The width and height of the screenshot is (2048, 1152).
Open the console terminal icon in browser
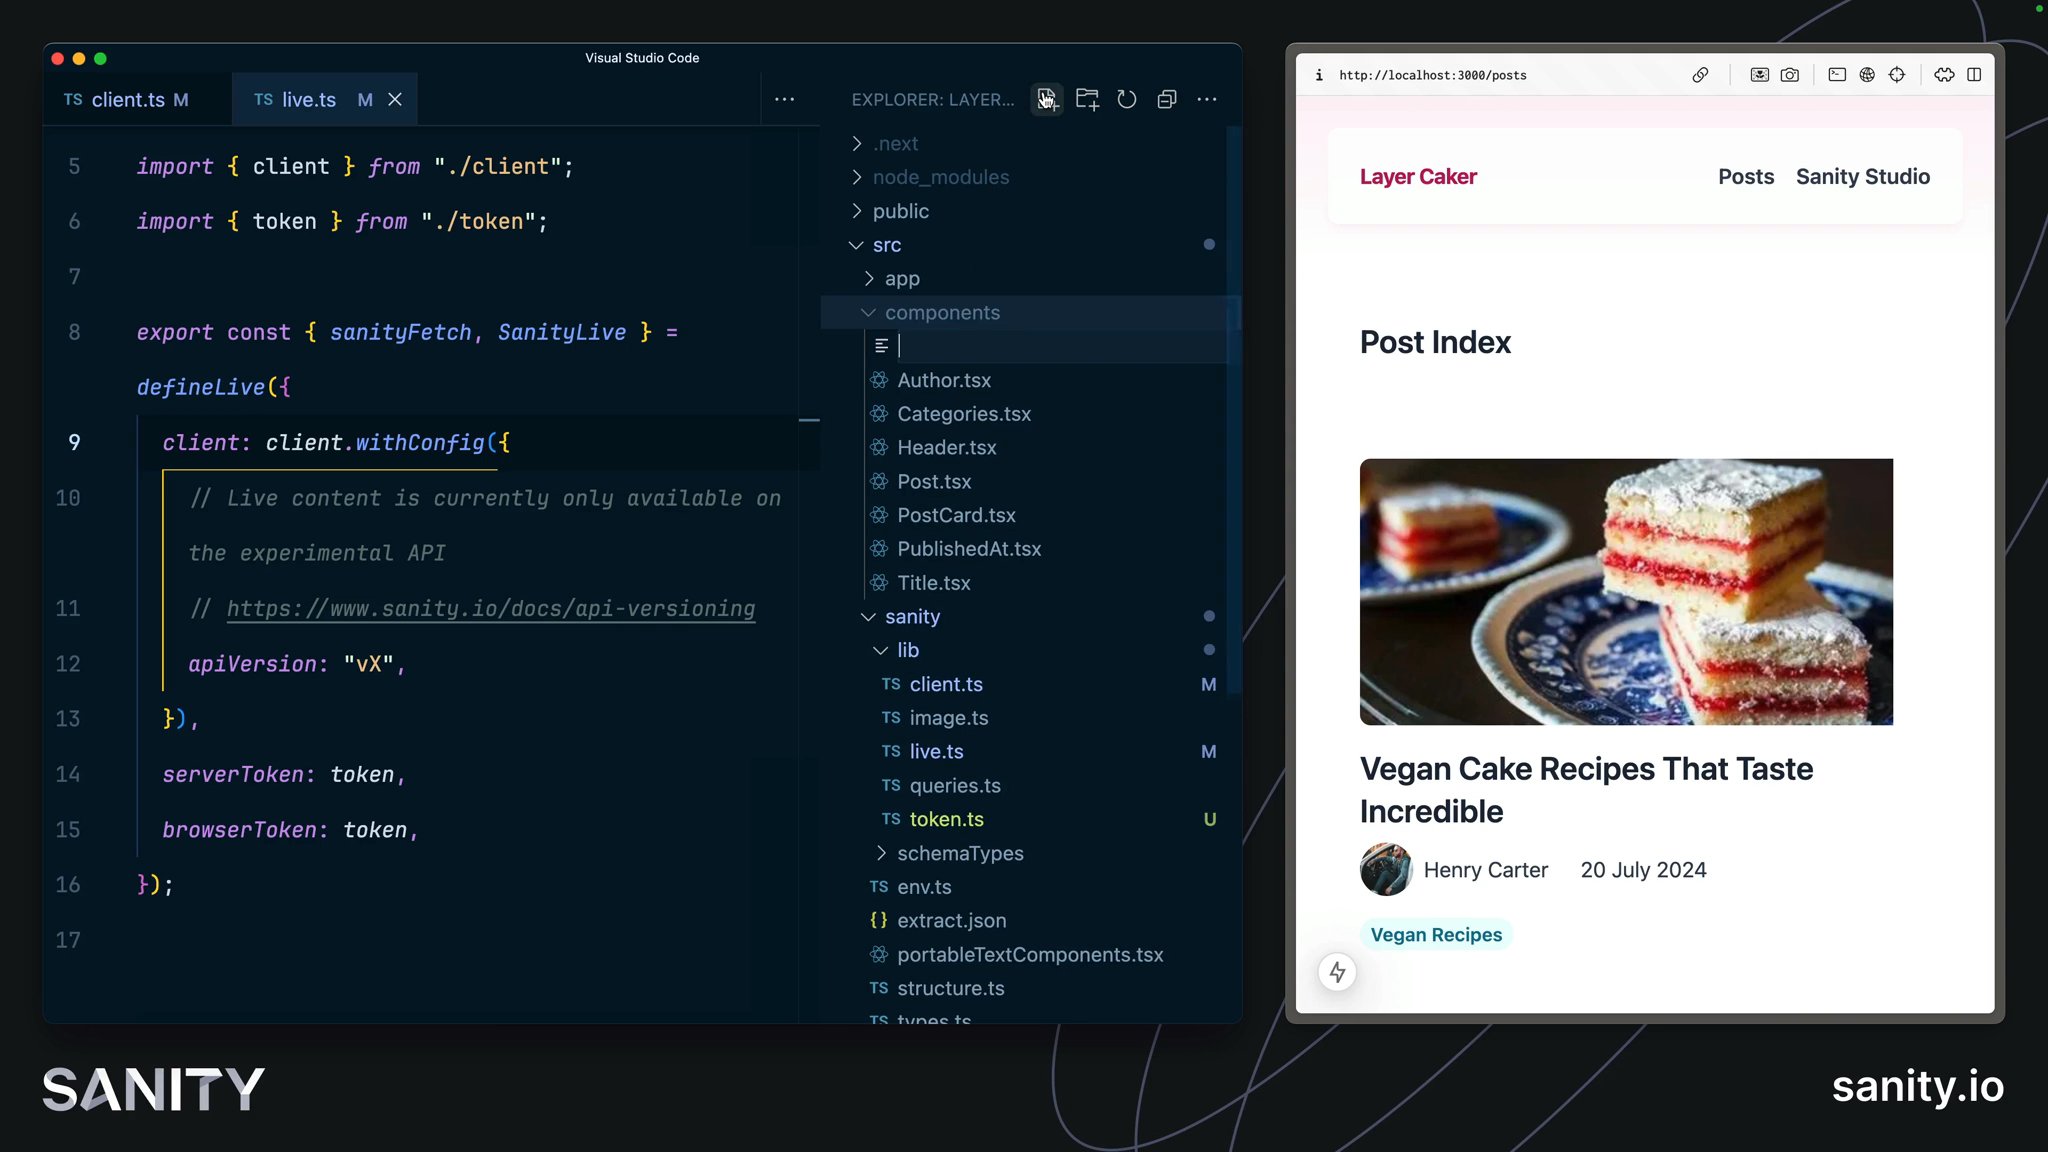(1837, 75)
